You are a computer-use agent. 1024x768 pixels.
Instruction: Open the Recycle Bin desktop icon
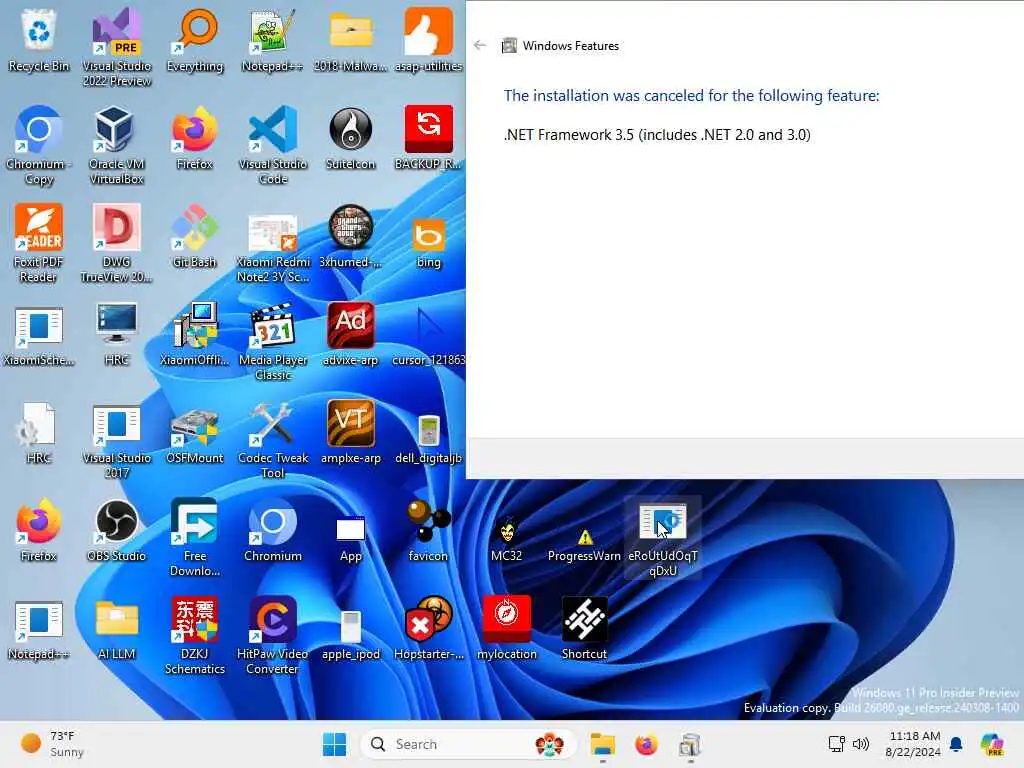click(x=39, y=40)
